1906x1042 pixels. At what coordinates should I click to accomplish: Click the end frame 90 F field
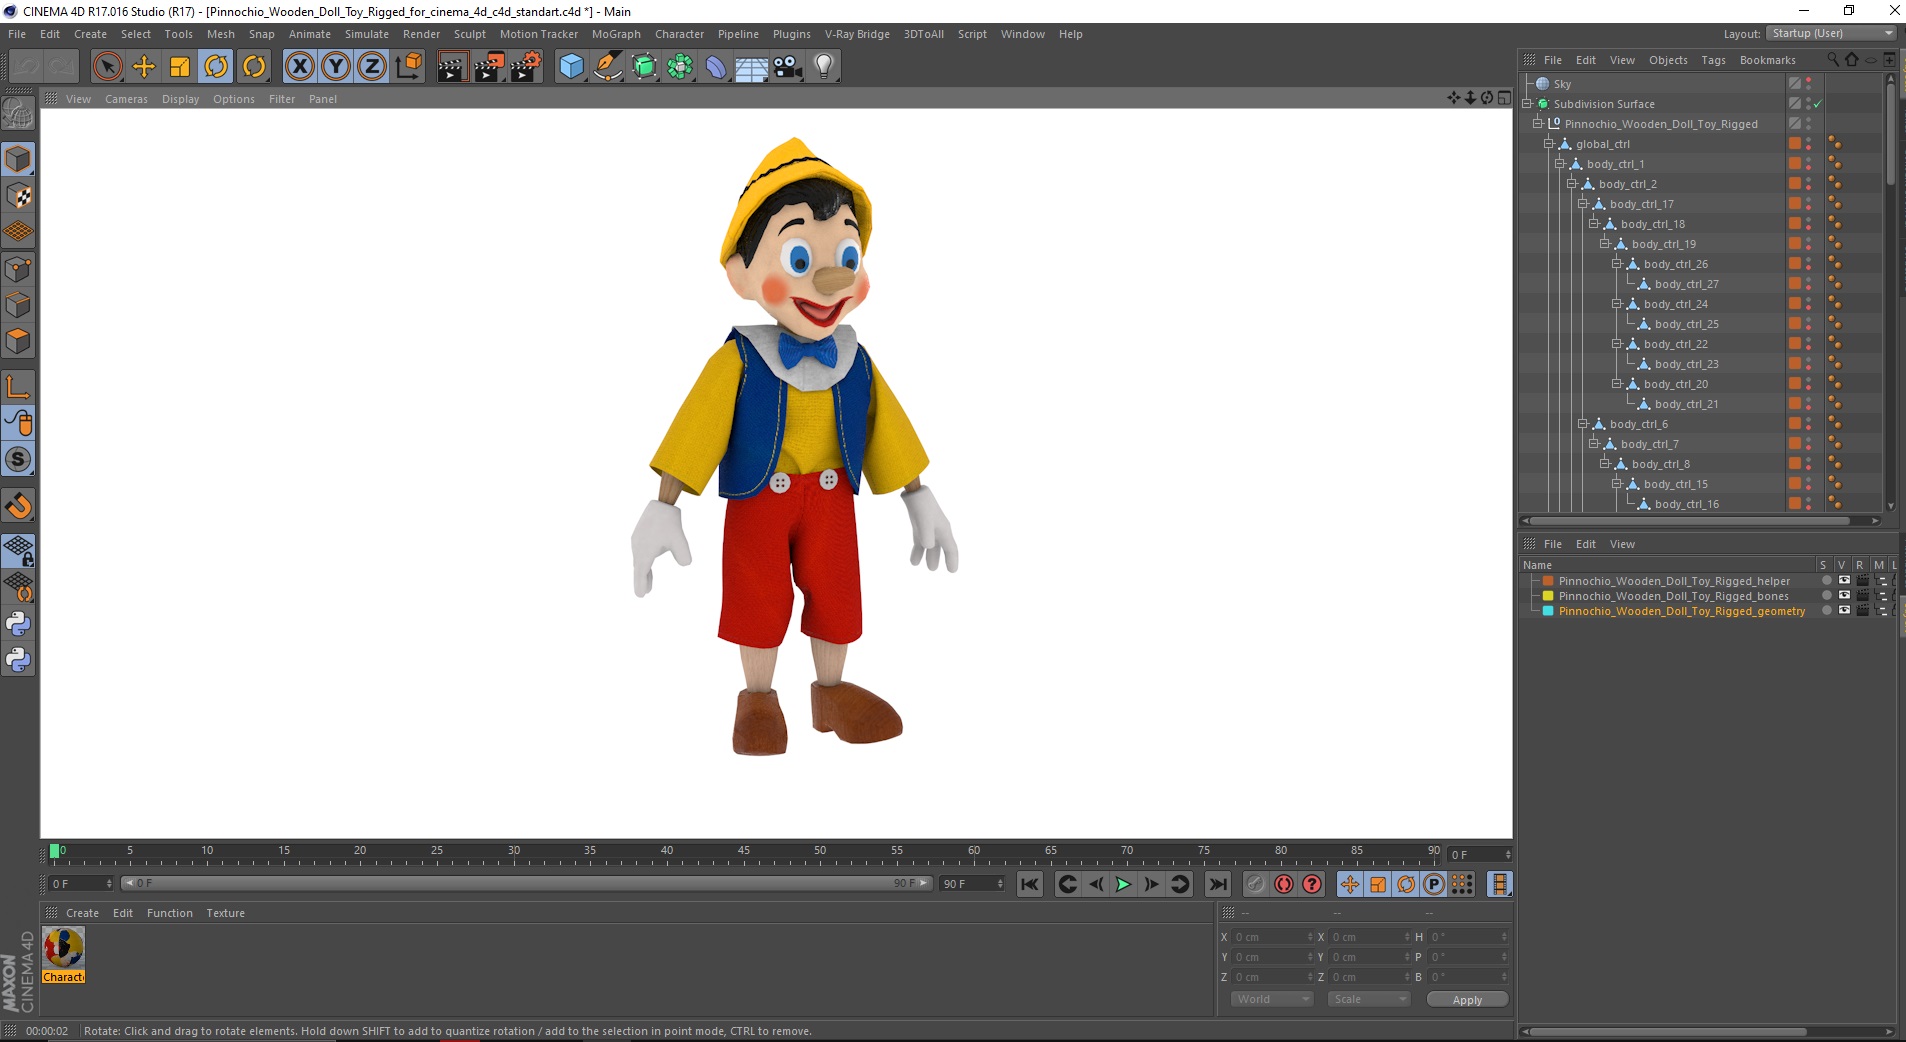[972, 884]
